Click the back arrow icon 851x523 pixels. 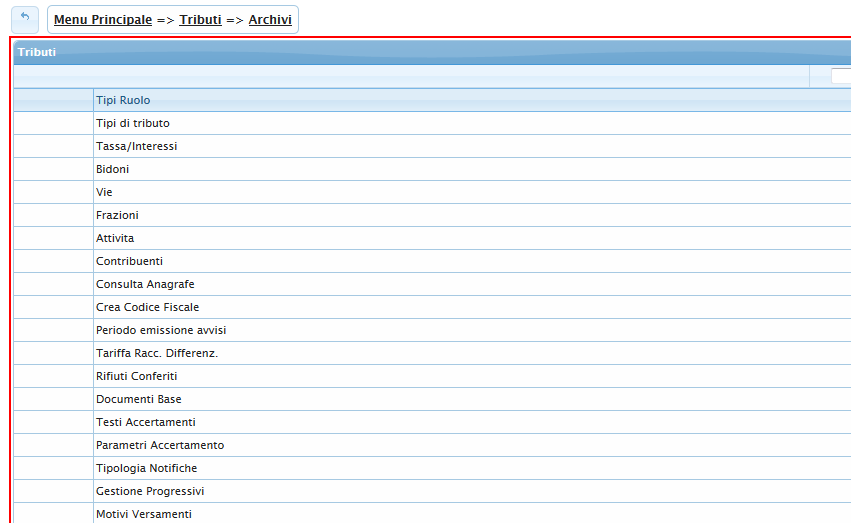[25, 19]
